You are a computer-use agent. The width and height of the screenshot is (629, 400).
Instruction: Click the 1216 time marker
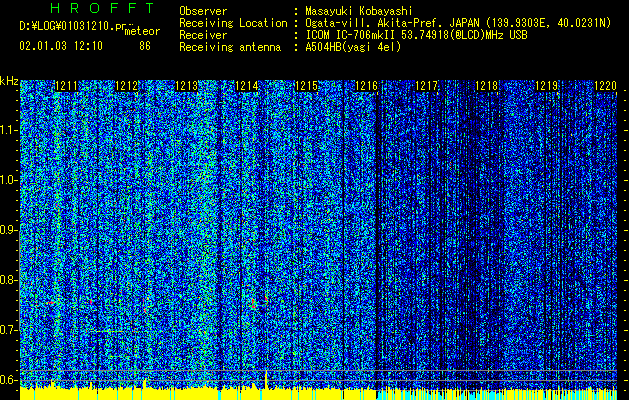[x=367, y=86]
